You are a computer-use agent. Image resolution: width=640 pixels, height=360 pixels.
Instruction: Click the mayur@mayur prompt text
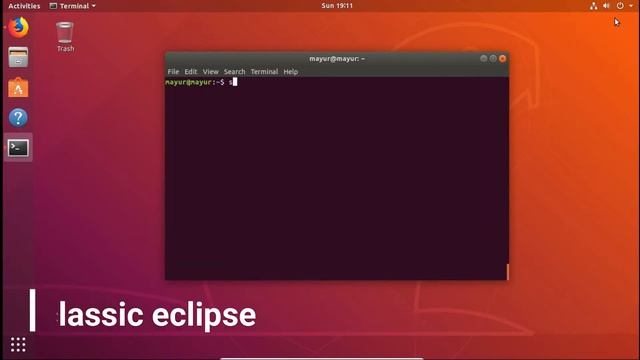pos(195,82)
